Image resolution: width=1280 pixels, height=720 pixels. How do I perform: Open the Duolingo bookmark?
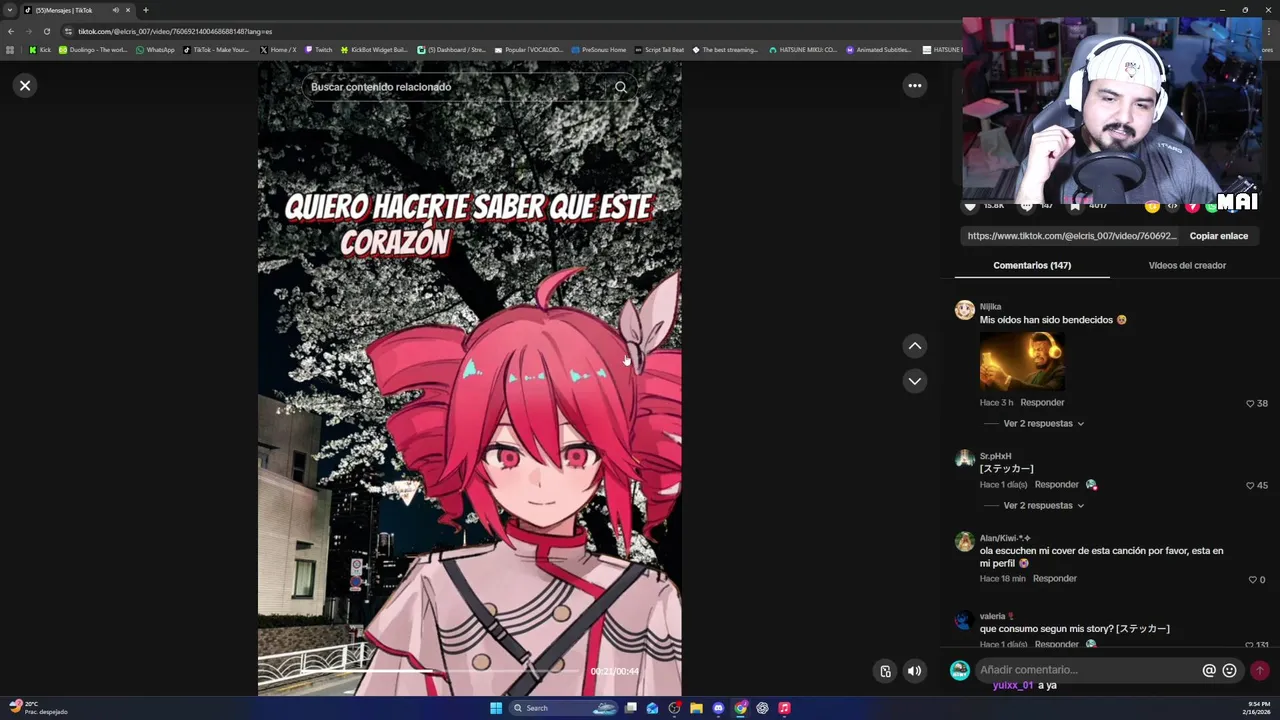[93, 49]
